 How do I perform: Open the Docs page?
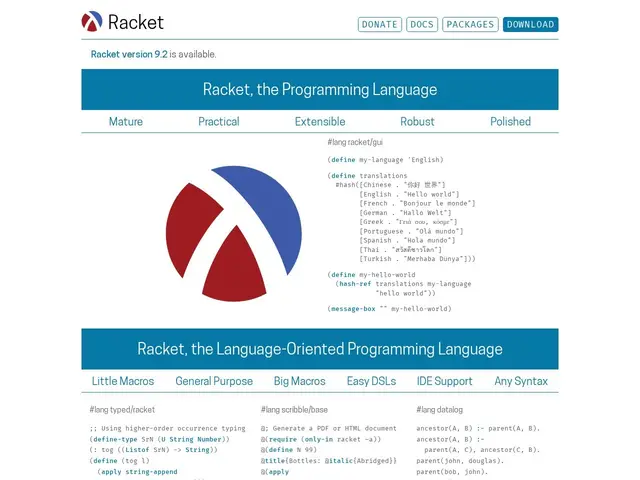[422, 24]
